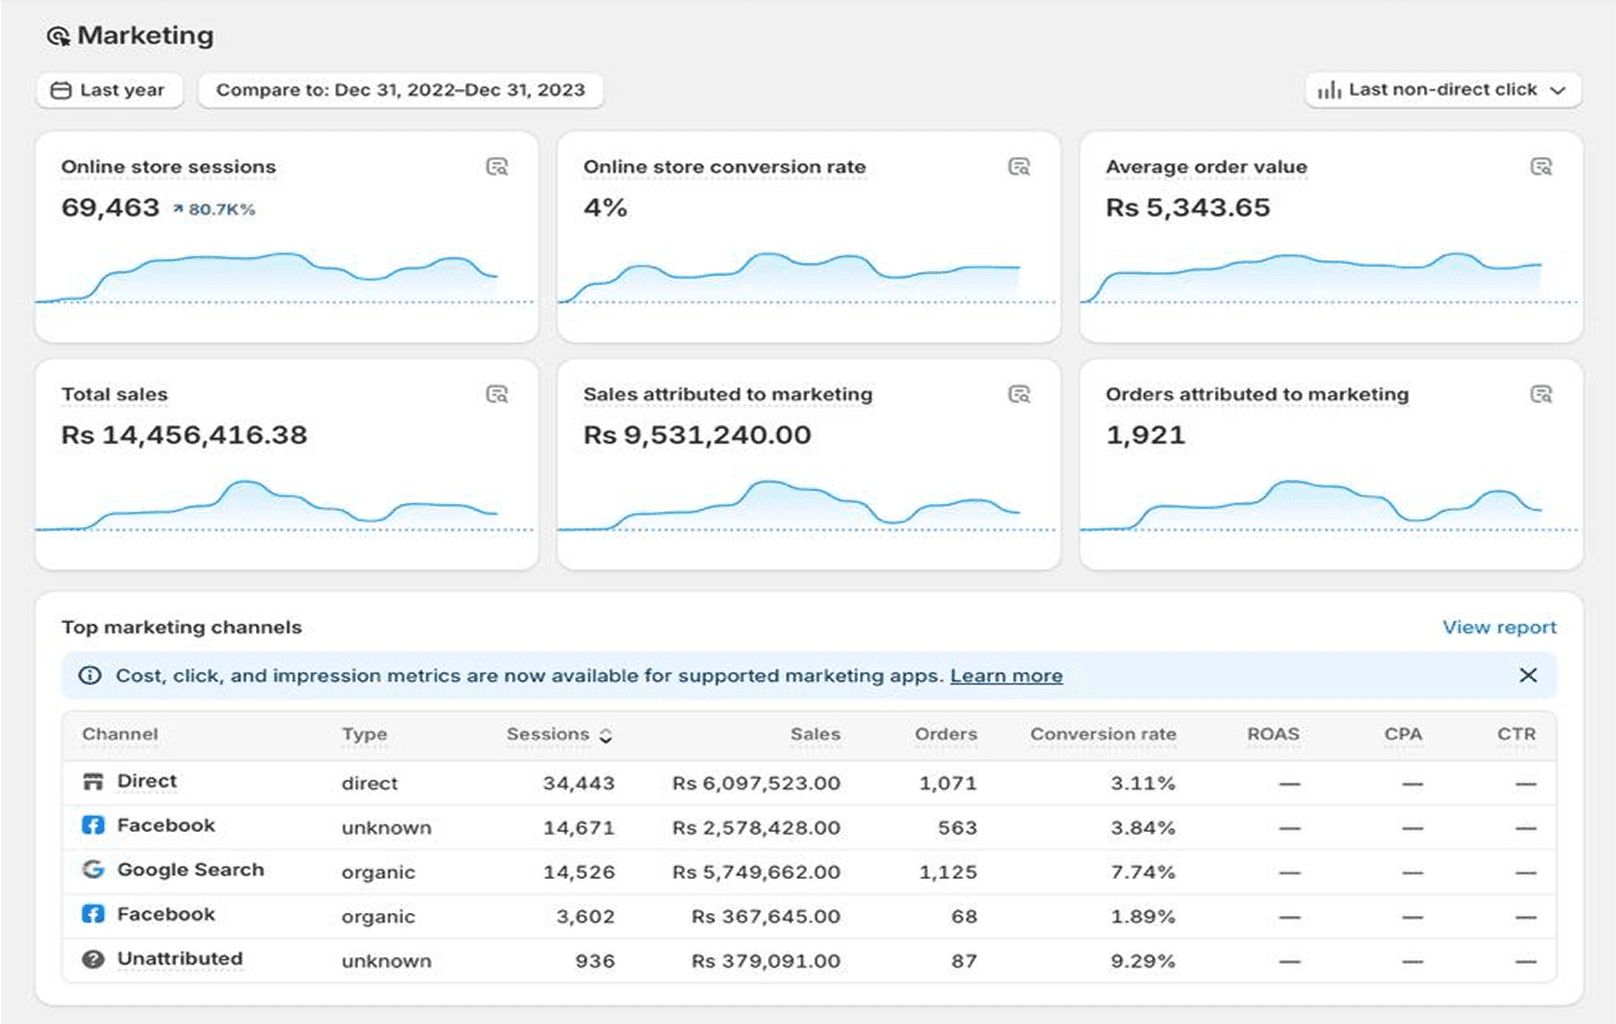Image resolution: width=1616 pixels, height=1024 pixels.
Task: Select the Direct channel row
Action: coord(147,782)
